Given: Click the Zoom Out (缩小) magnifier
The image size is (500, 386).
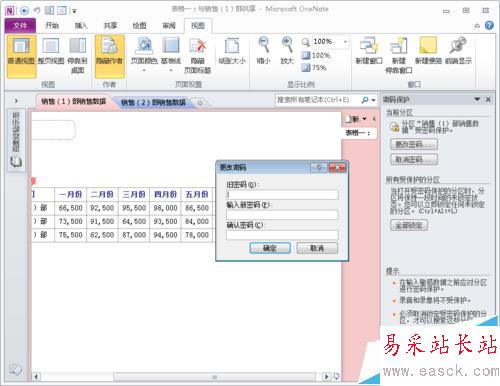Looking at the screenshot, I should click(264, 52).
